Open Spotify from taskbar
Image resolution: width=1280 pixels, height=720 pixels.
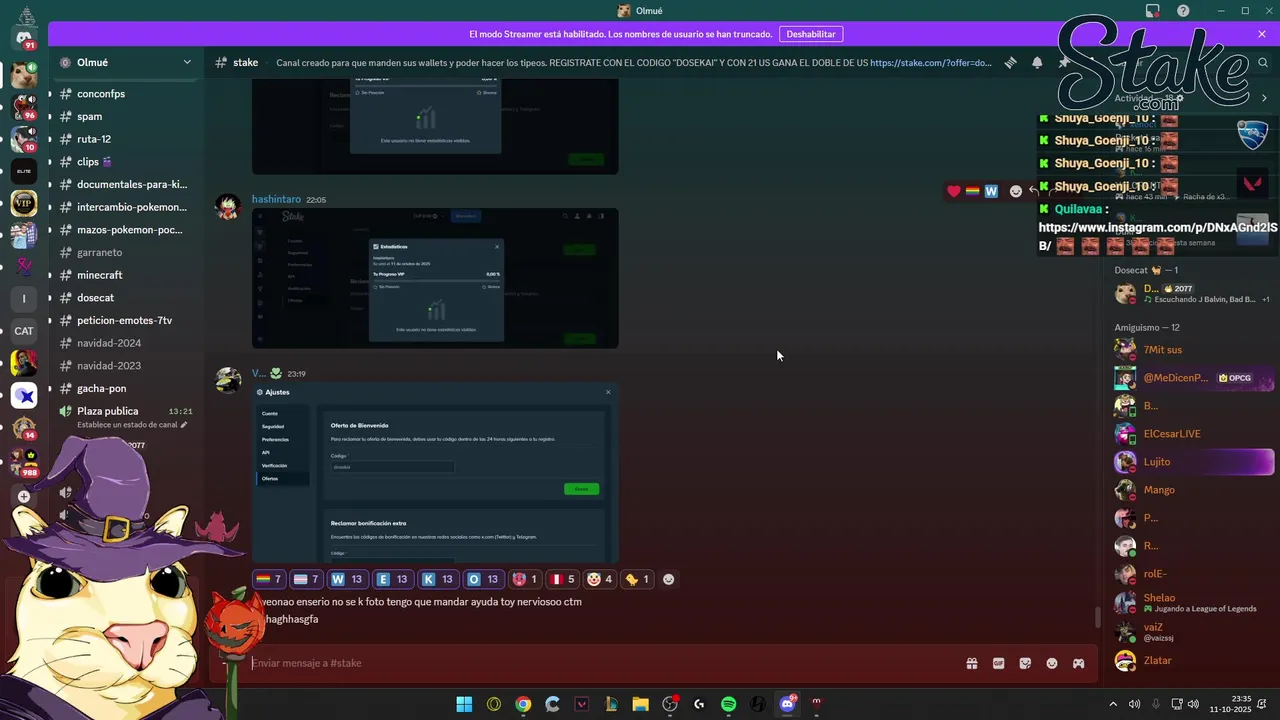pos(728,704)
